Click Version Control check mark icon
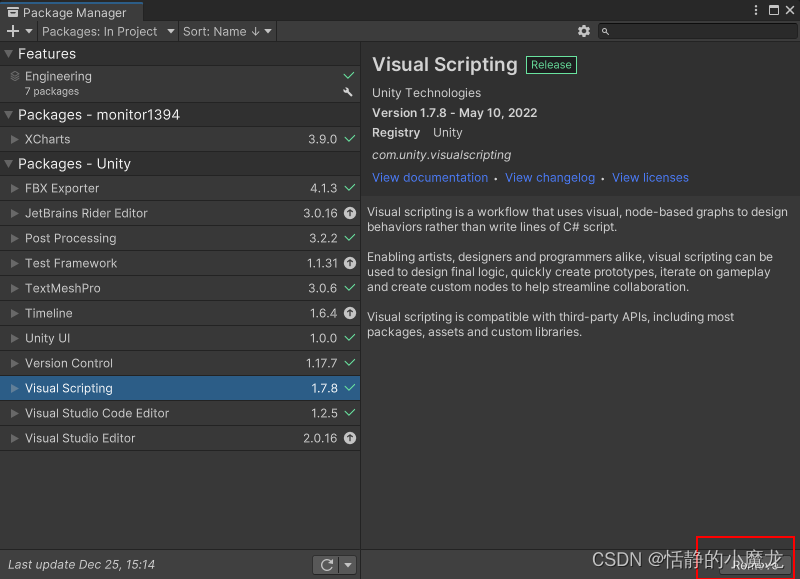This screenshot has height=579, width=800. (x=349, y=363)
